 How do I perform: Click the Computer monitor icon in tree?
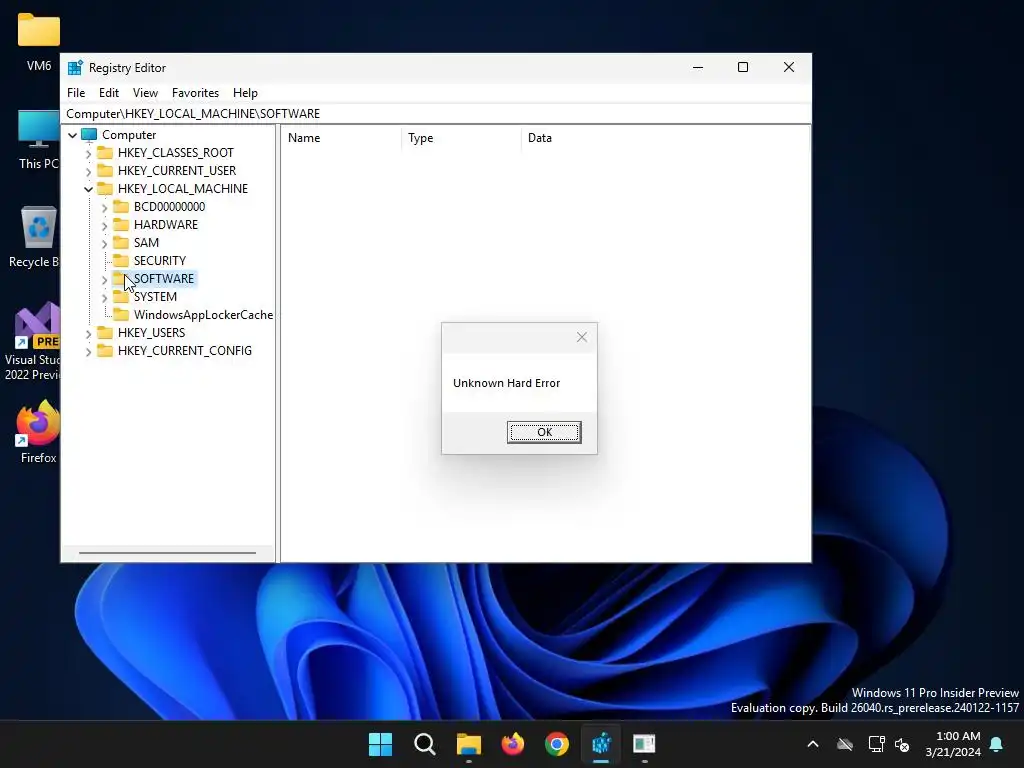(x=89, y=135)
